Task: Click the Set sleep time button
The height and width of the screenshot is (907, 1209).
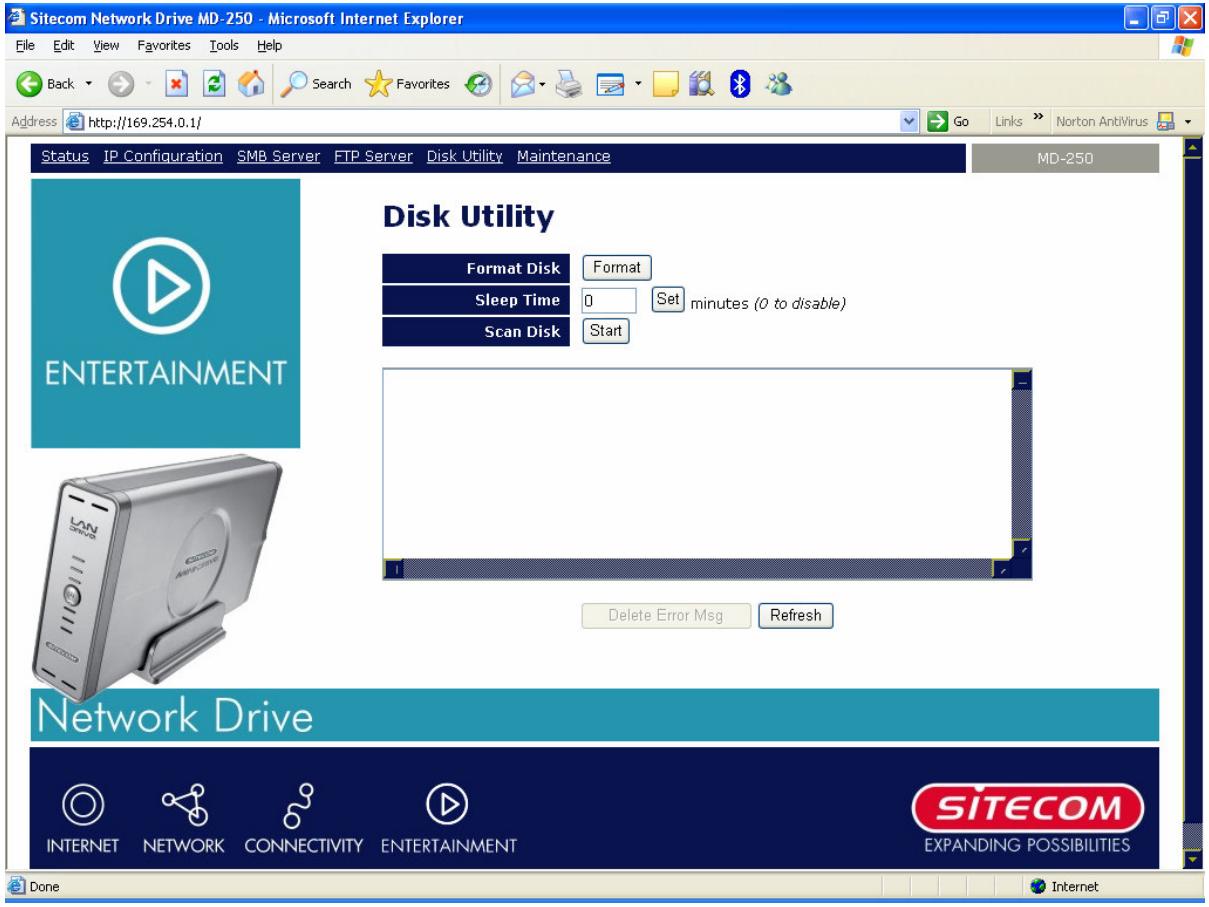Action: [x=668, y=300]
